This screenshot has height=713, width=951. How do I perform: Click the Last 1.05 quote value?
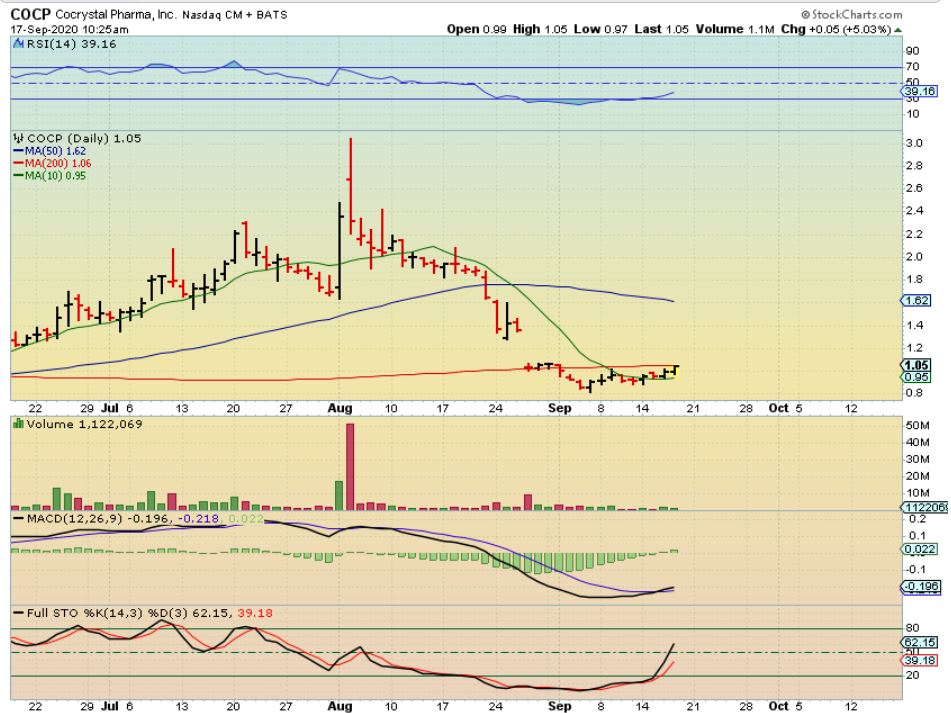click(661, 29)
